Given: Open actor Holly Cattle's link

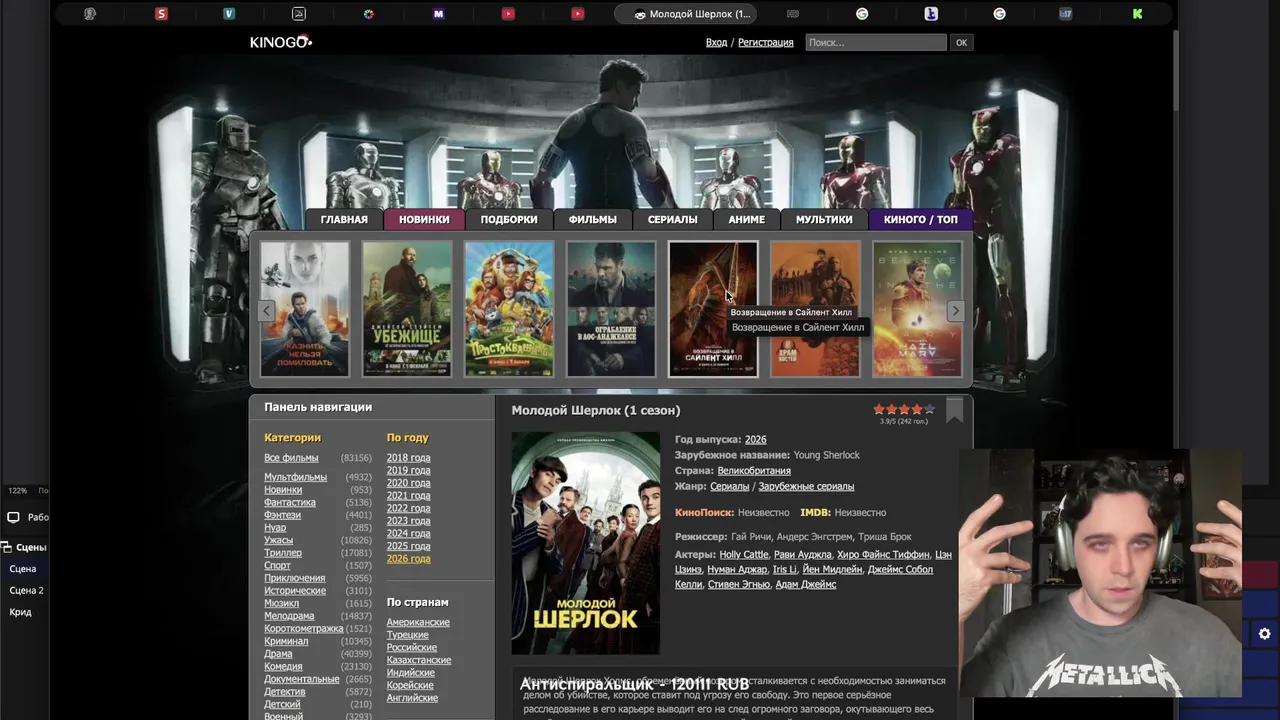Looking at the screenshot, I should point(744,554).
